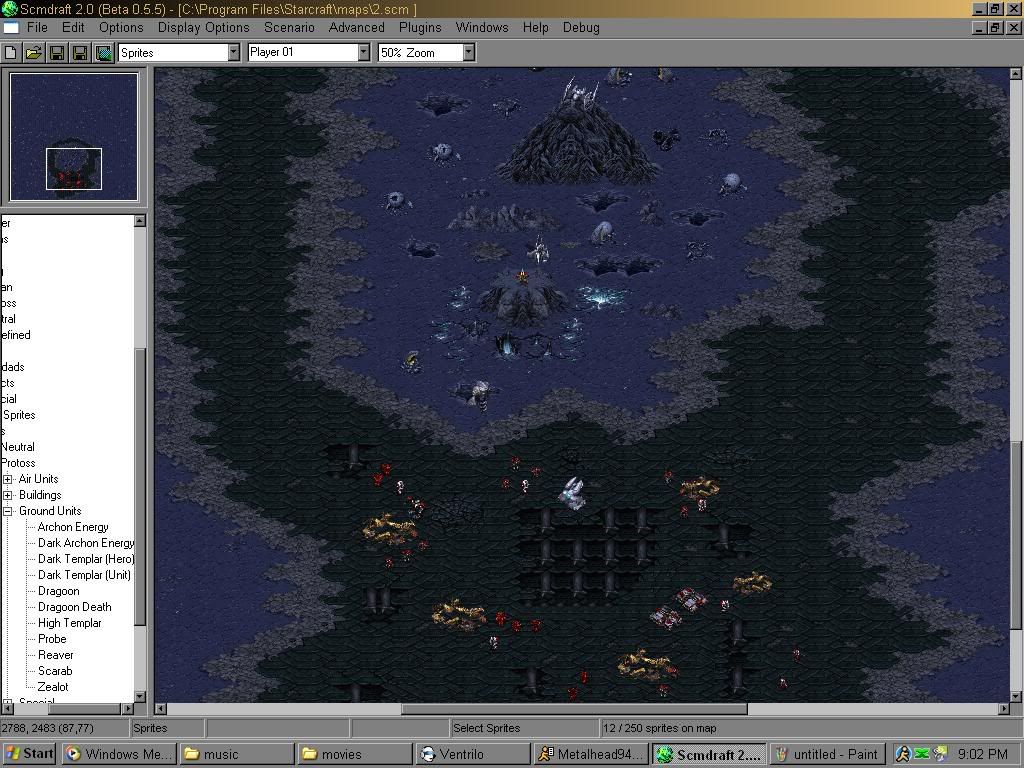The width and height of the screenshot is (1024, 768).
Task: Select the Scarab sprite entry
Action: click(55, 671)
